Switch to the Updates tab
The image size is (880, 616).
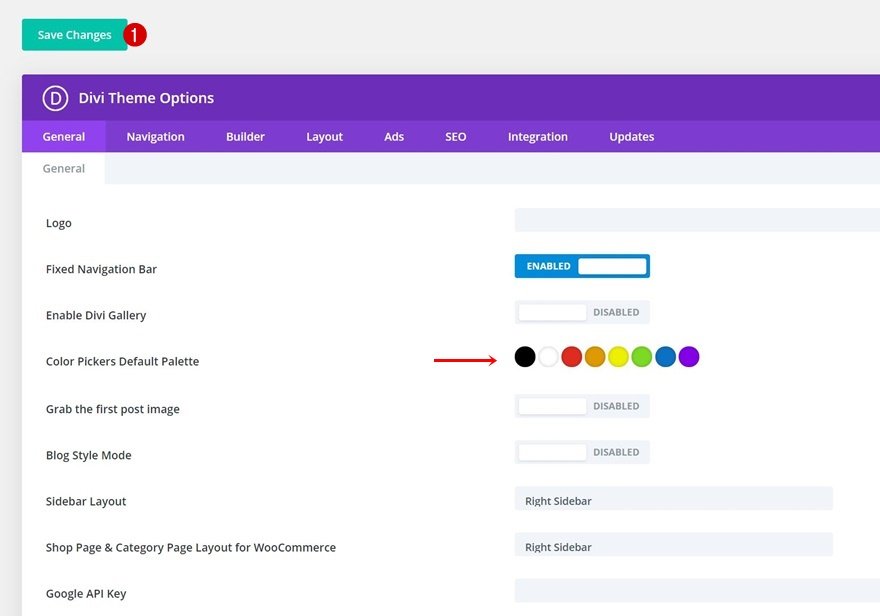[x=631, y=136]
